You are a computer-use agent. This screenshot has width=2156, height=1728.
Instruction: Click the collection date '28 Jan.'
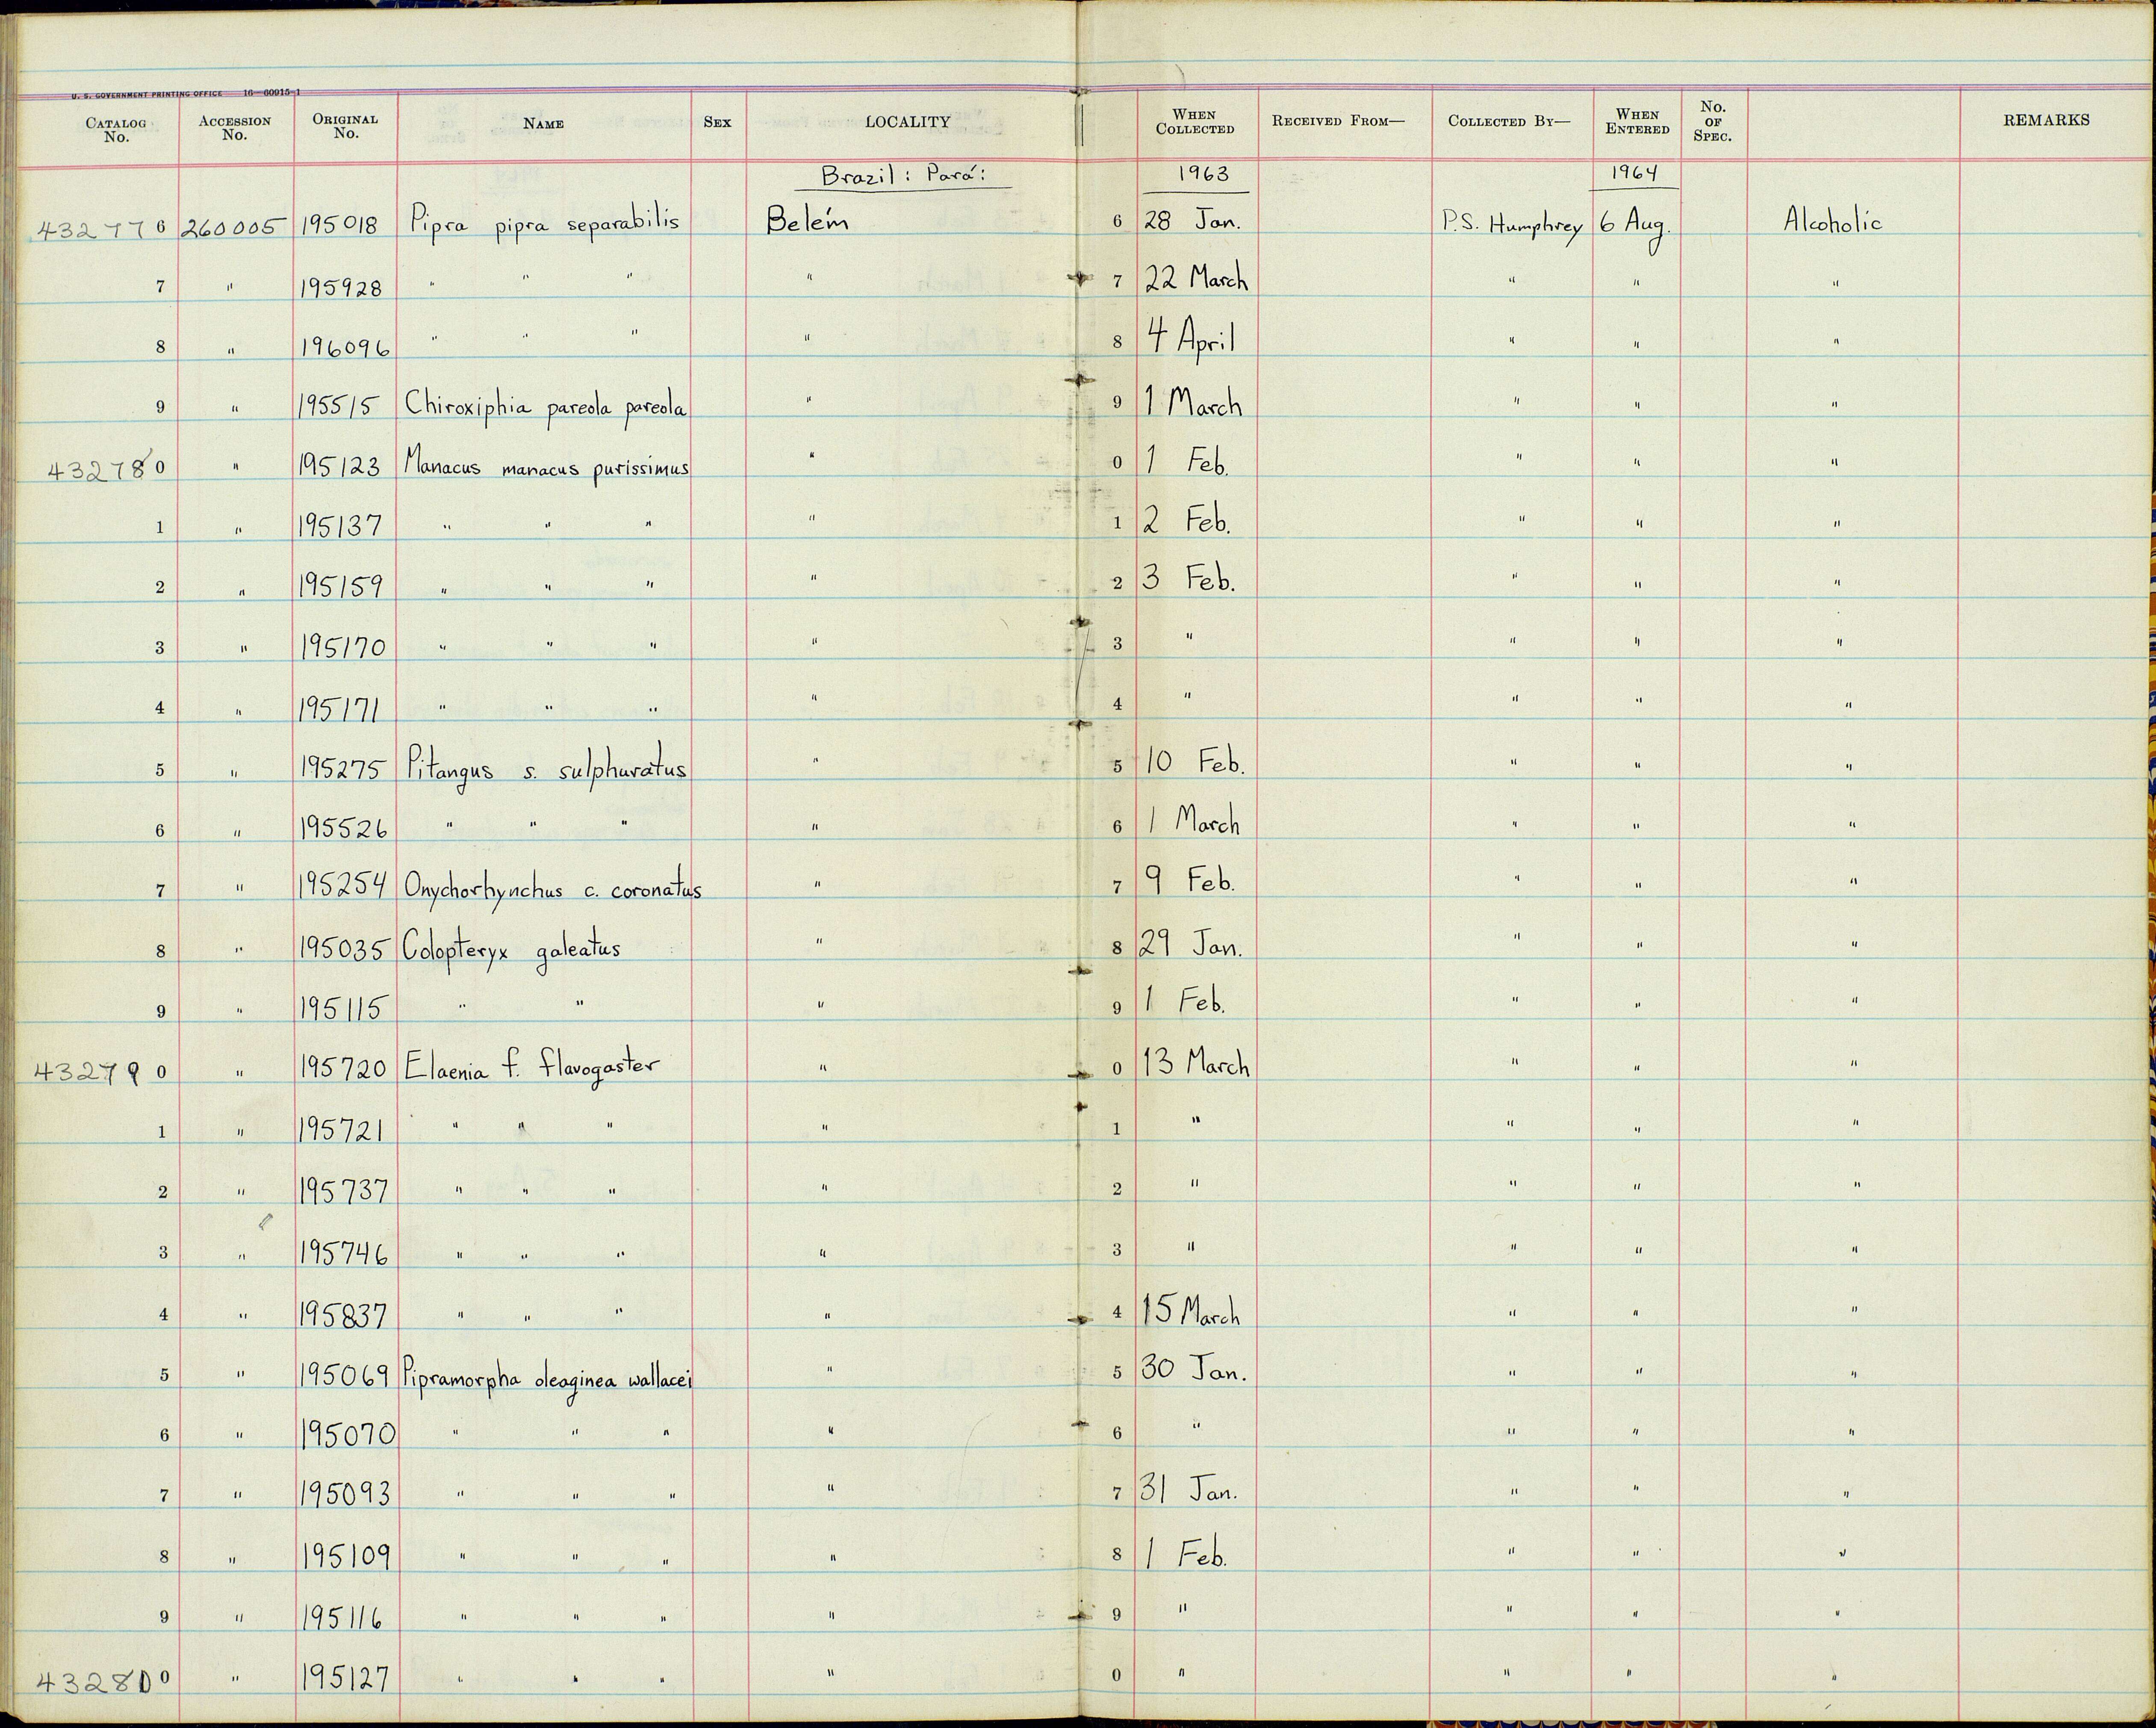(1192, 220)
